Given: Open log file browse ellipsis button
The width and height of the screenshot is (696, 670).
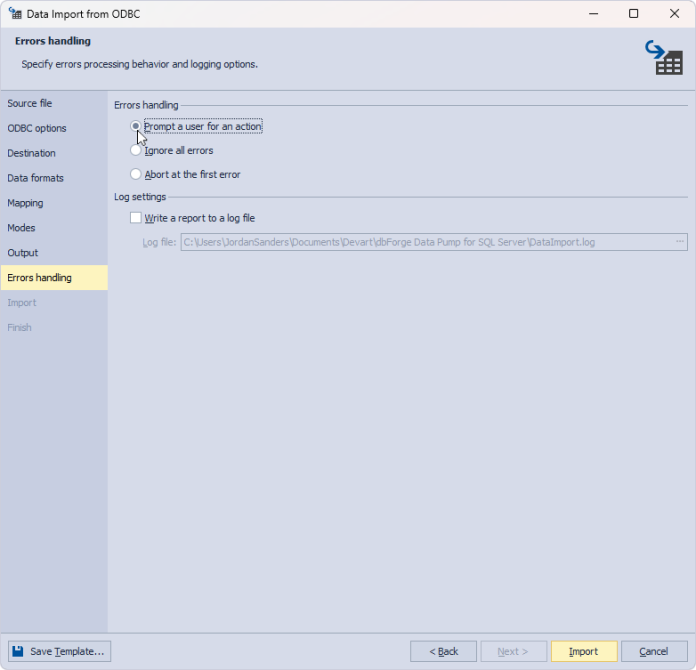Looking at the screenshot, I should coord(680,242).
